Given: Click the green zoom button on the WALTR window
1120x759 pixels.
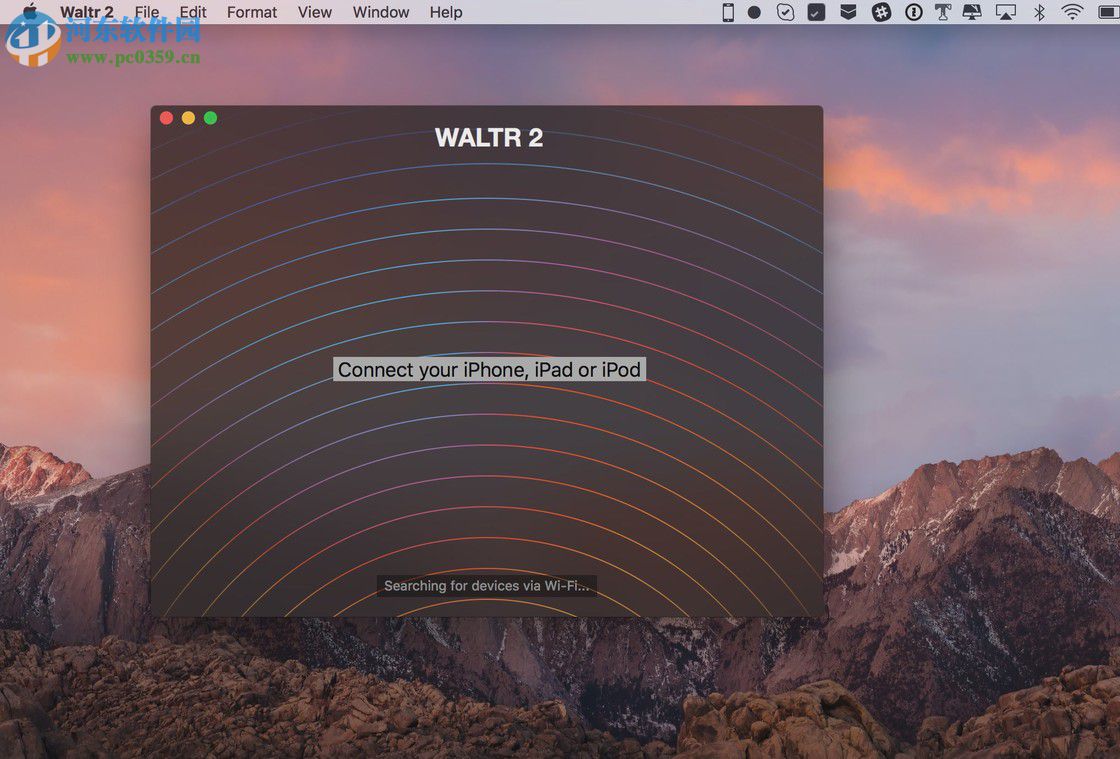Looking at the screenshot, I should tap(210, 117).
